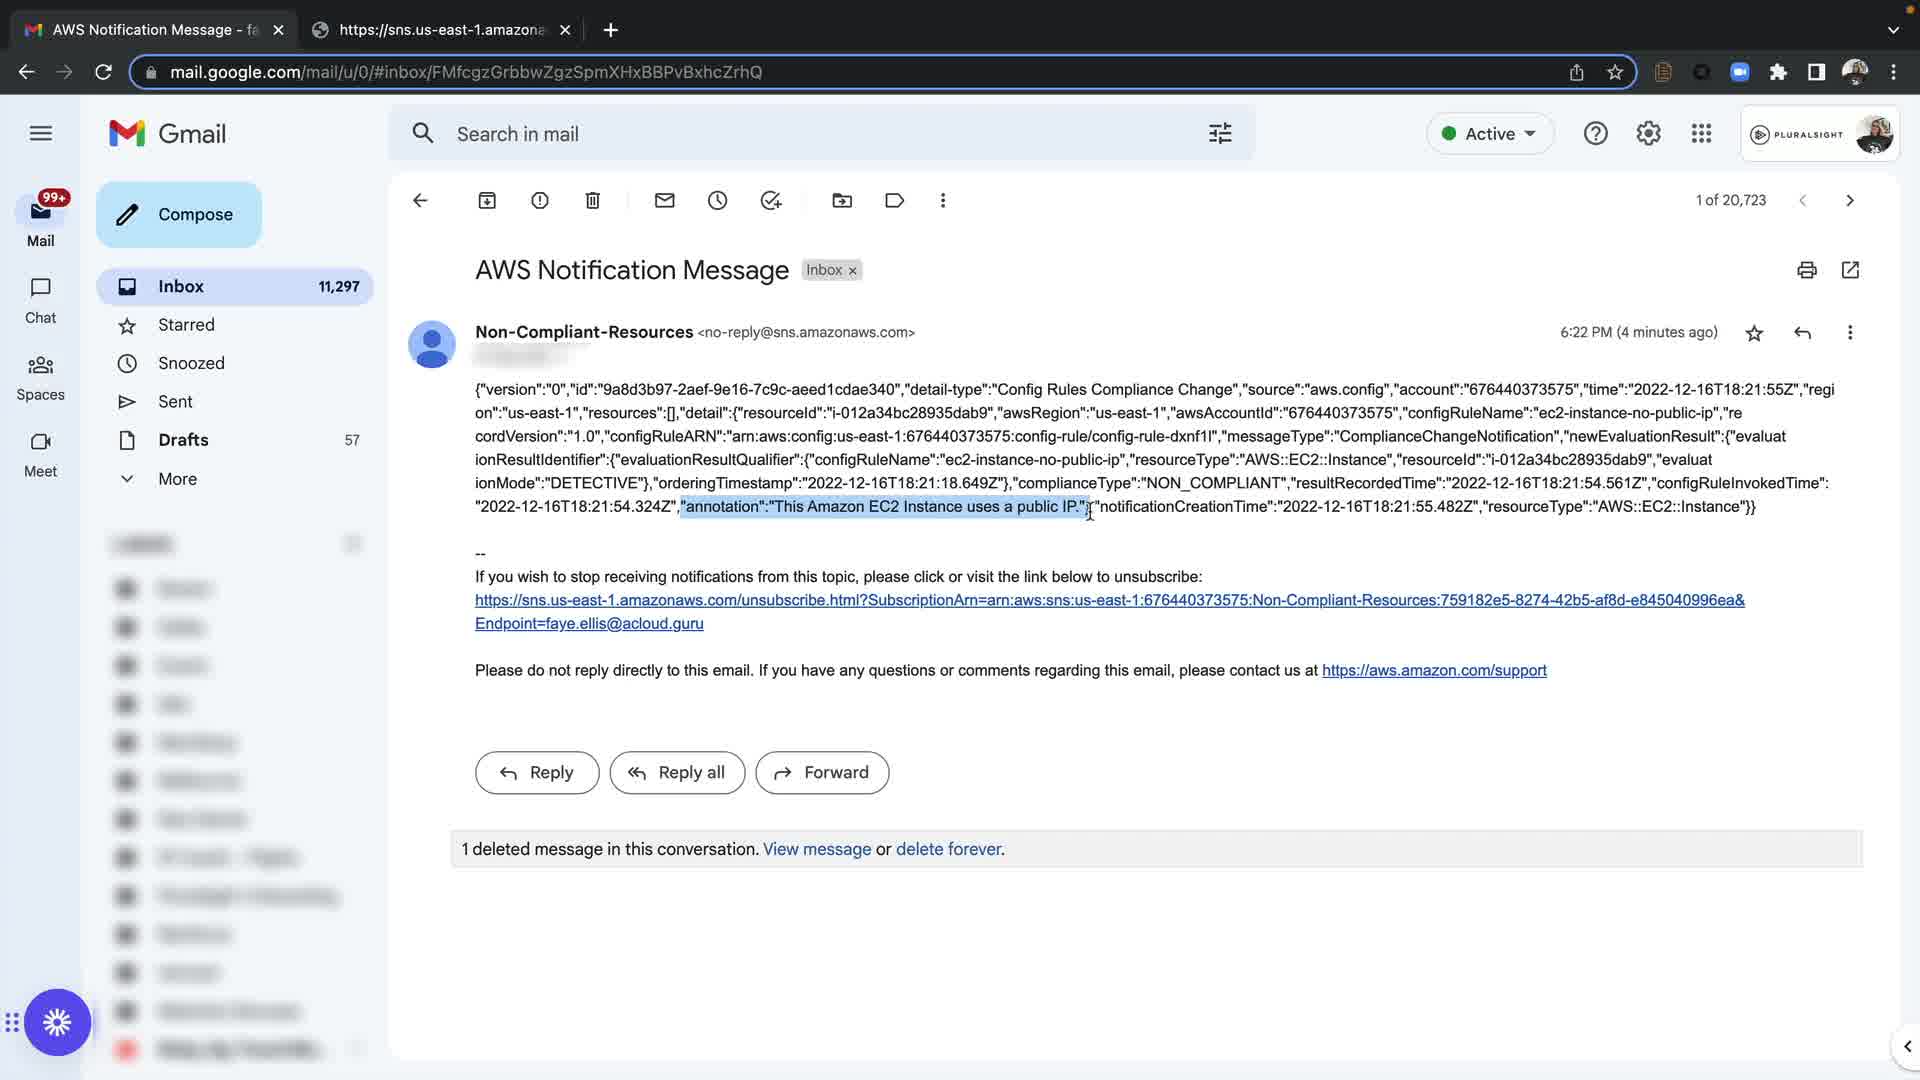Image resolution: width=1920 pixels, height=1080 pixels.
Task: Click the Forward button
Action: pos(821,773)
